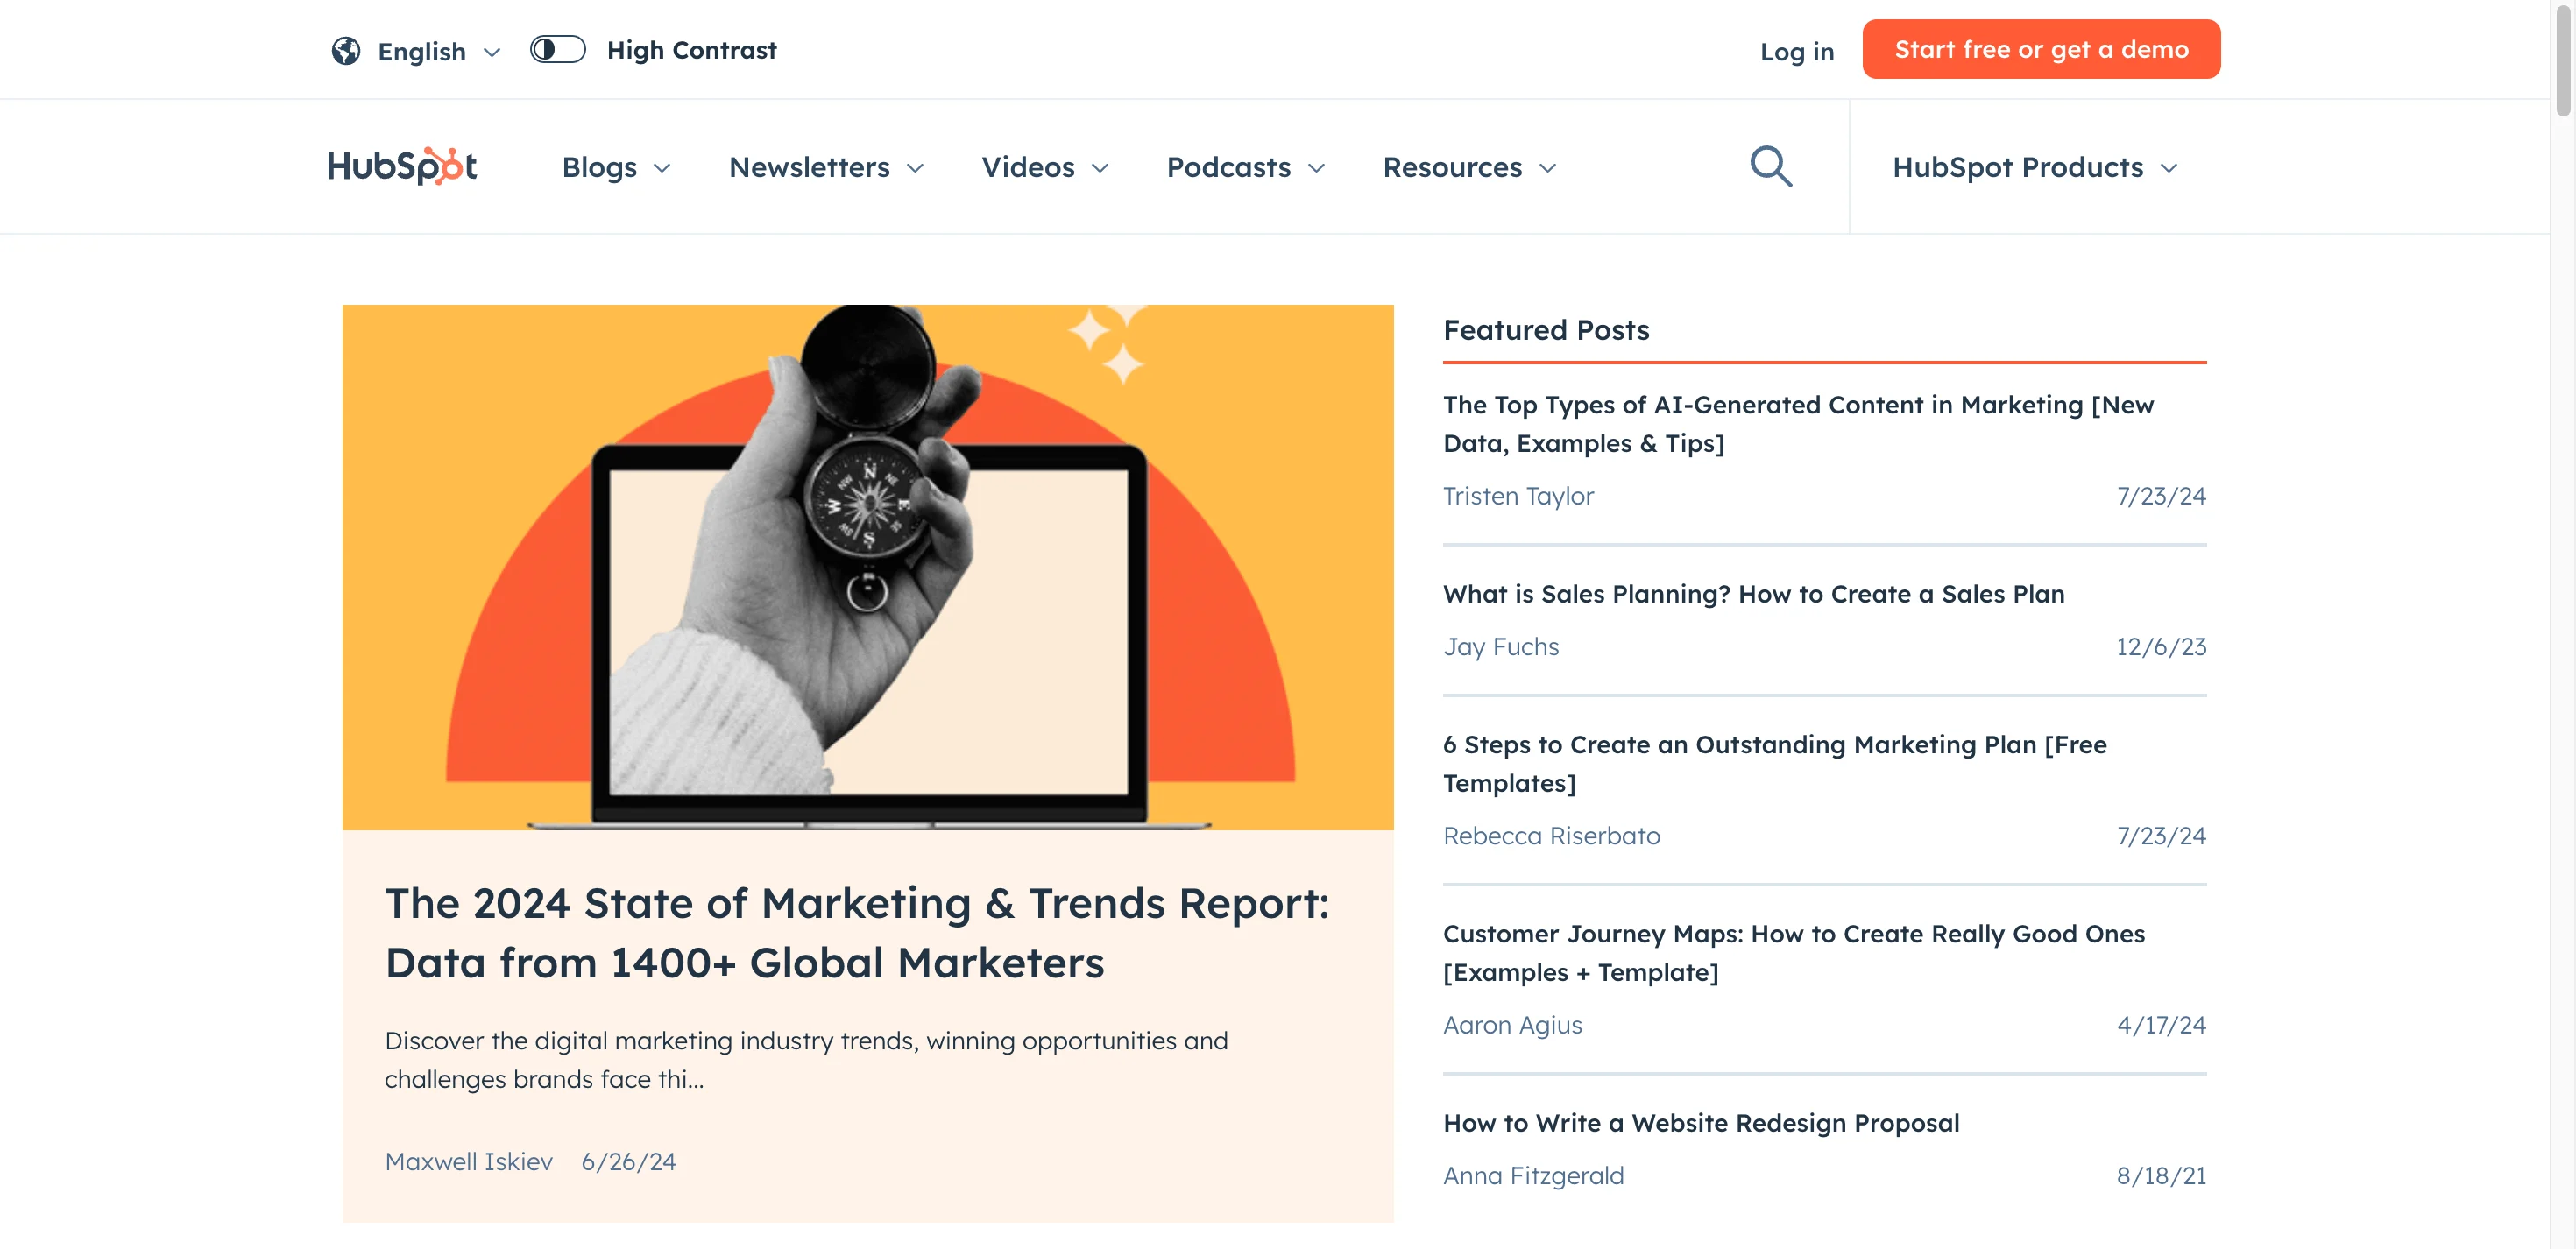Image resolution: width=2576 pixels, height=1249 pixels.
Task: Open the English language dropdown
Action: click(x=437, y=51)
